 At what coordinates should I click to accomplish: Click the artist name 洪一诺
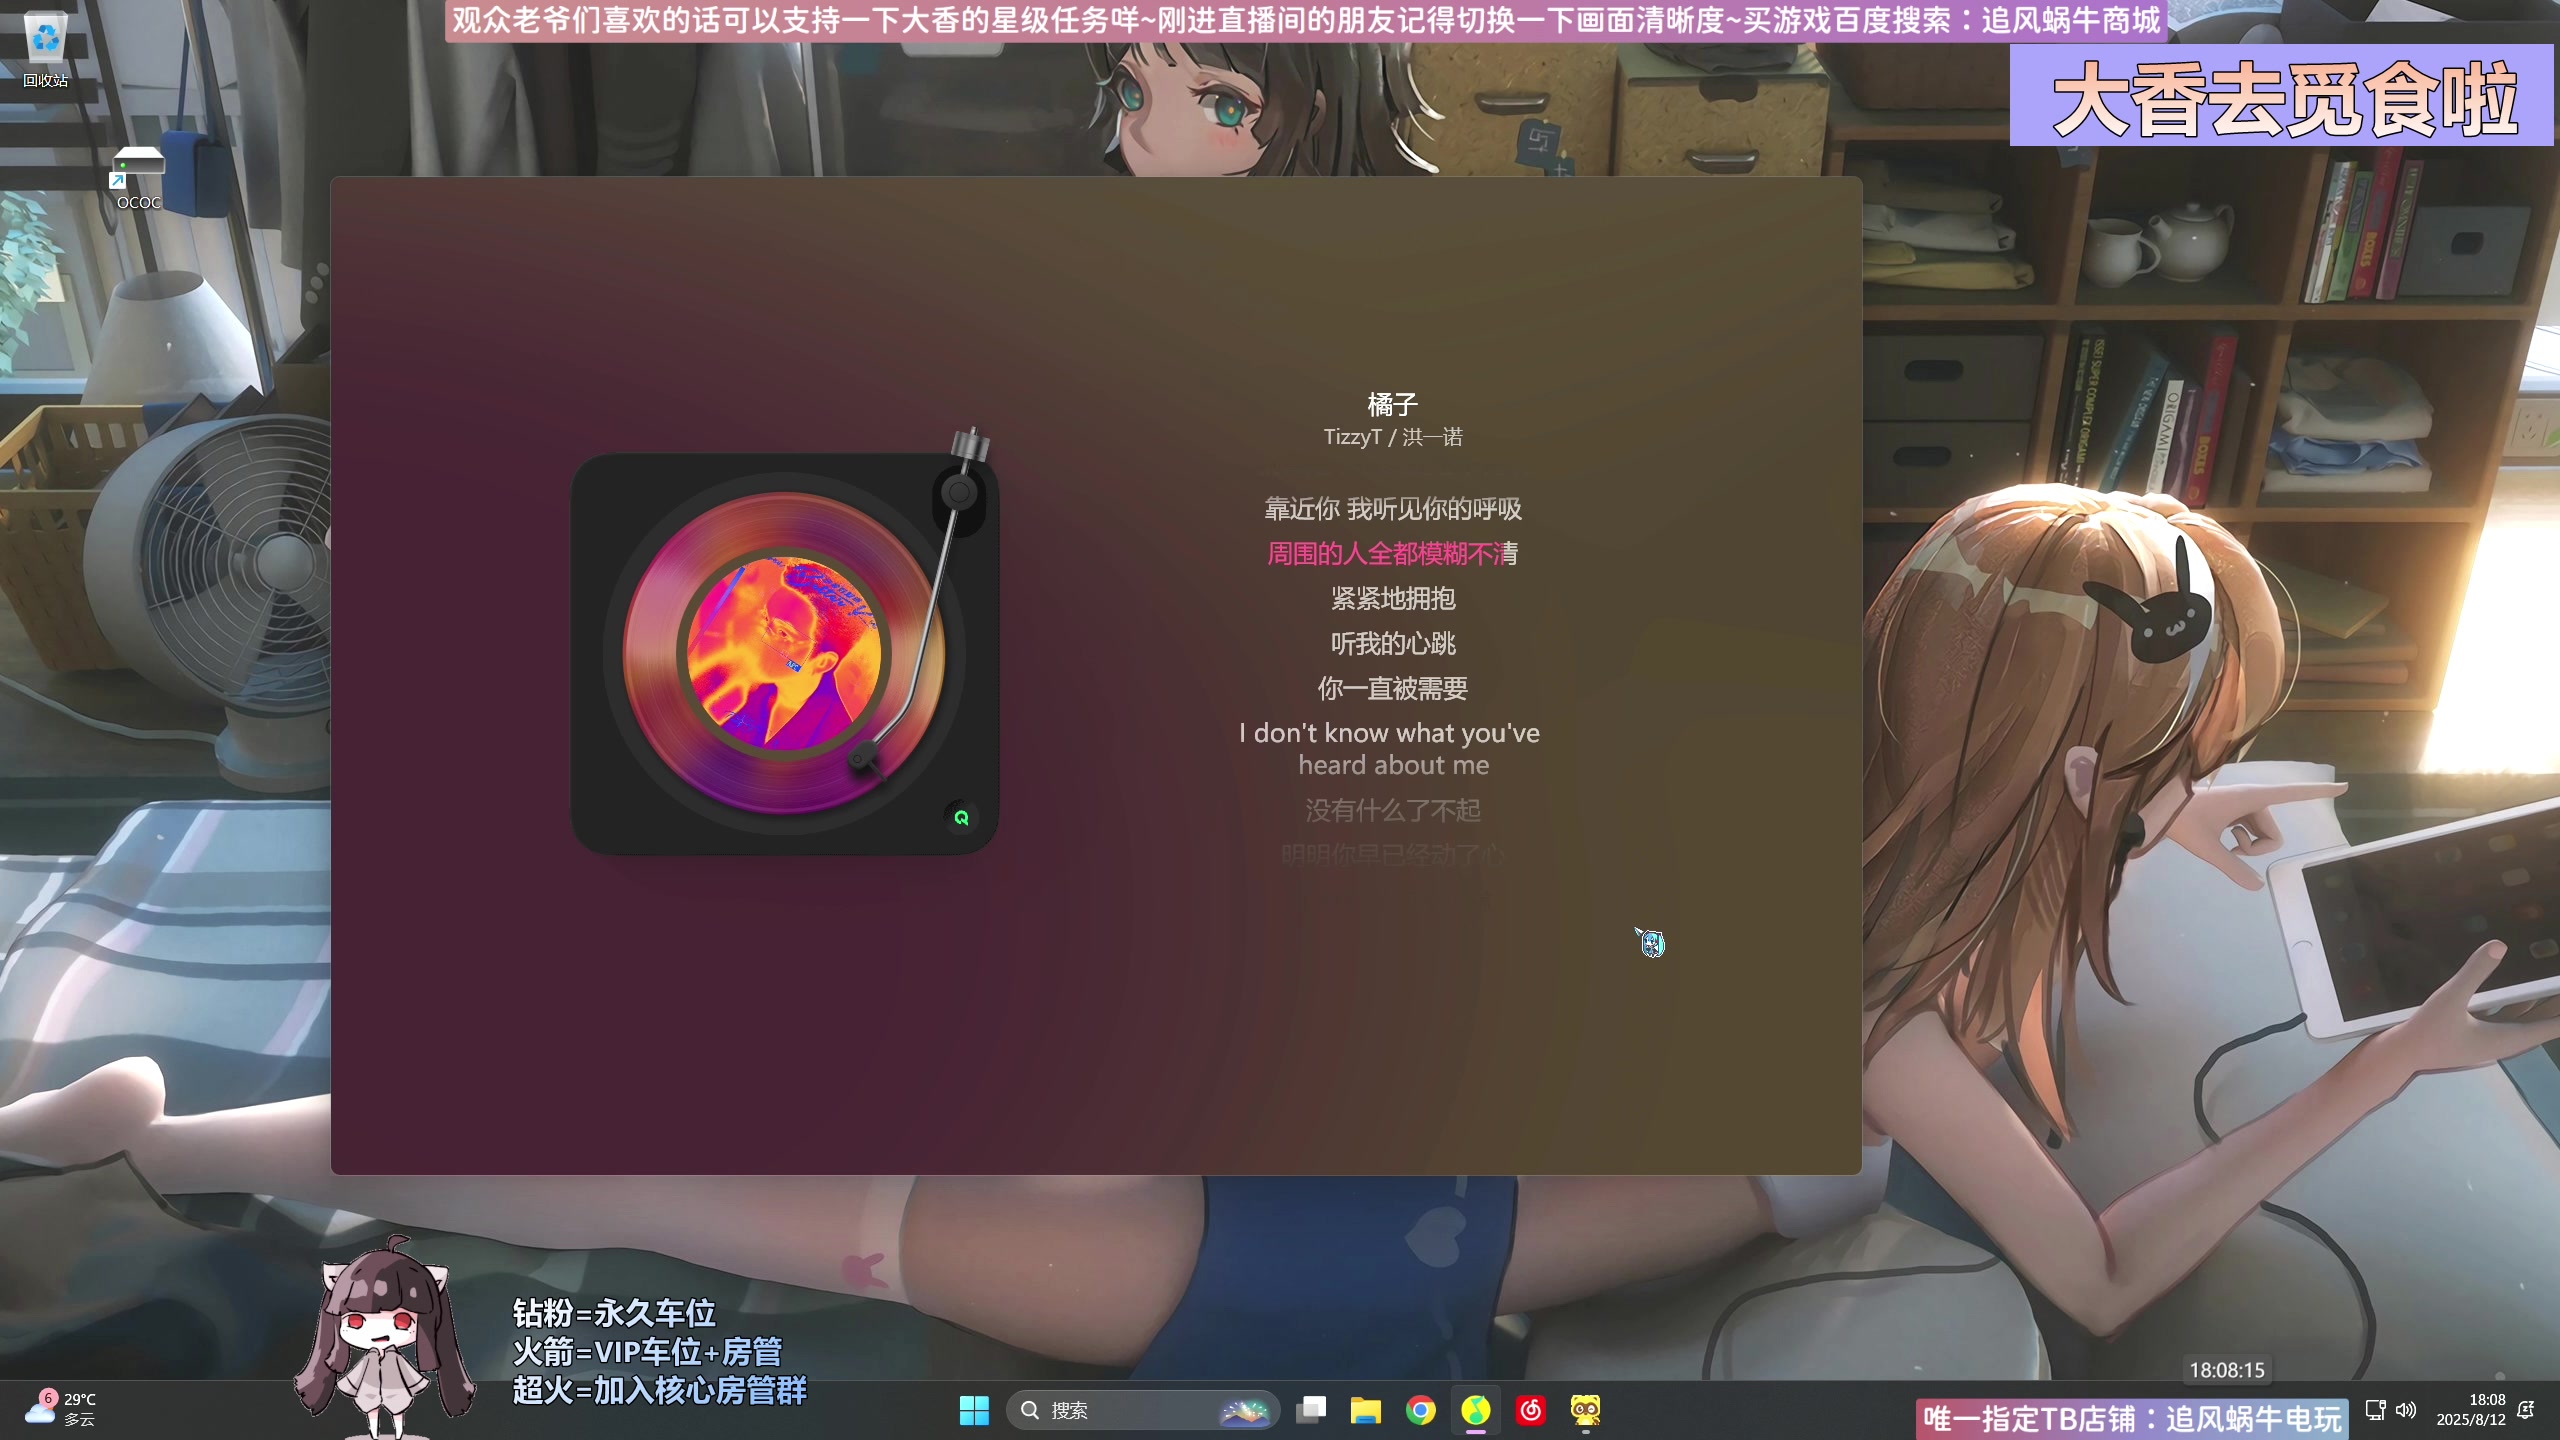1432,437
